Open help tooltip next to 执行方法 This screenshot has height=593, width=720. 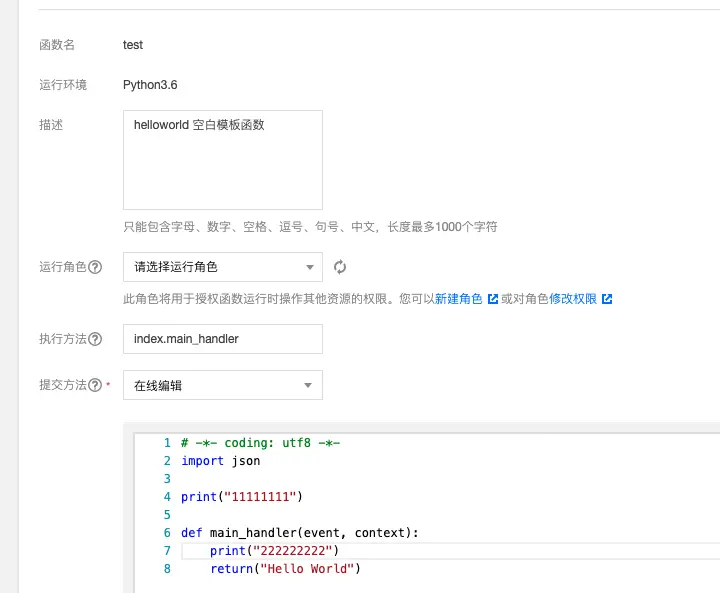coord(95,339)
